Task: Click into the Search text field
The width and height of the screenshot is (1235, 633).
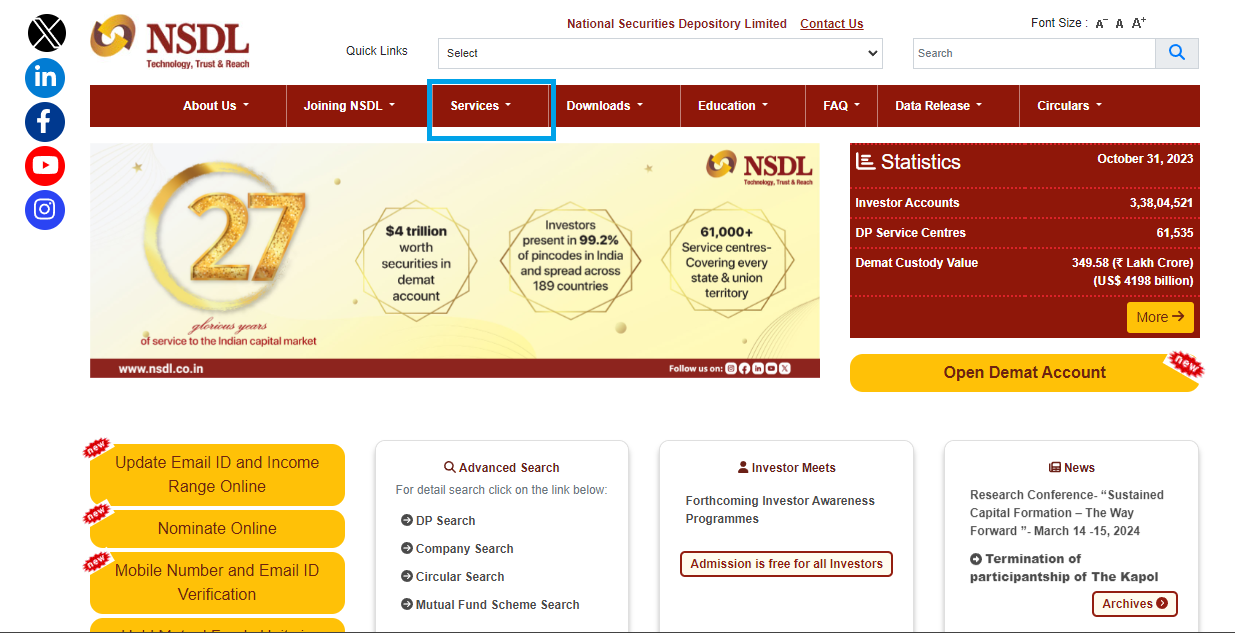Action: click(1033, 53)
